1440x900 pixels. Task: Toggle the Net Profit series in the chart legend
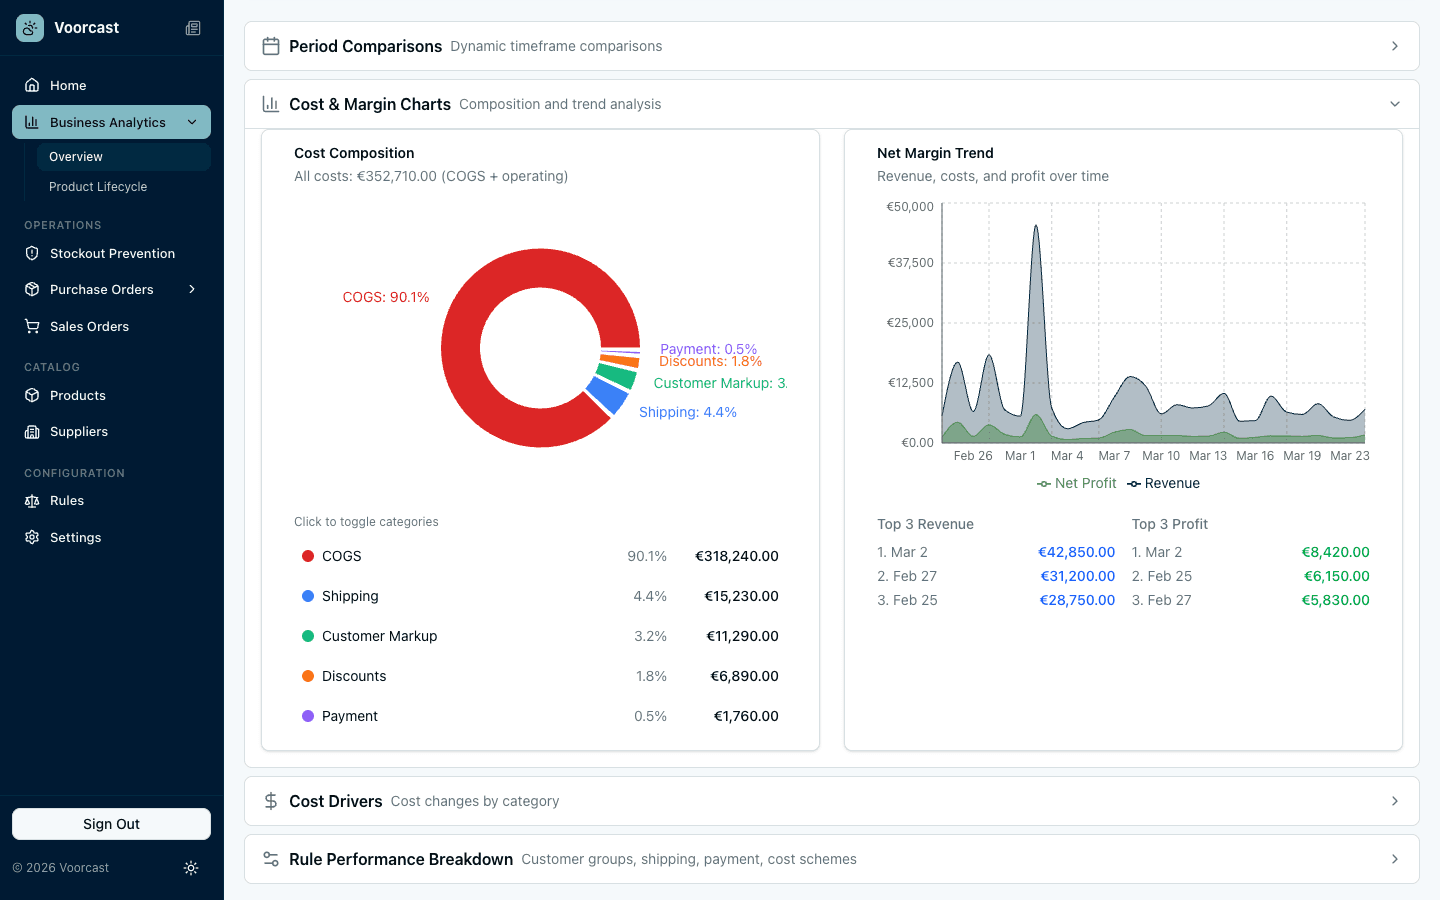tap(1076, 483)
